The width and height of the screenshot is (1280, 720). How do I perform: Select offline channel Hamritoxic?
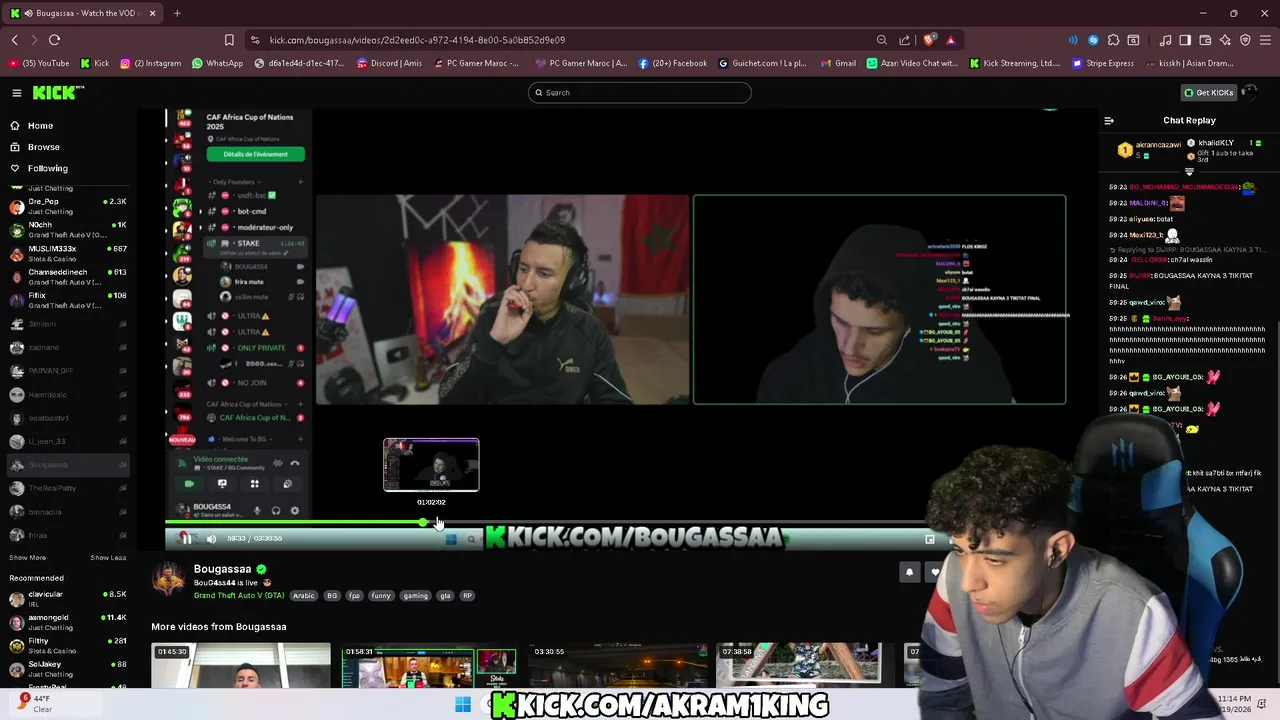(x=68, y=394)
